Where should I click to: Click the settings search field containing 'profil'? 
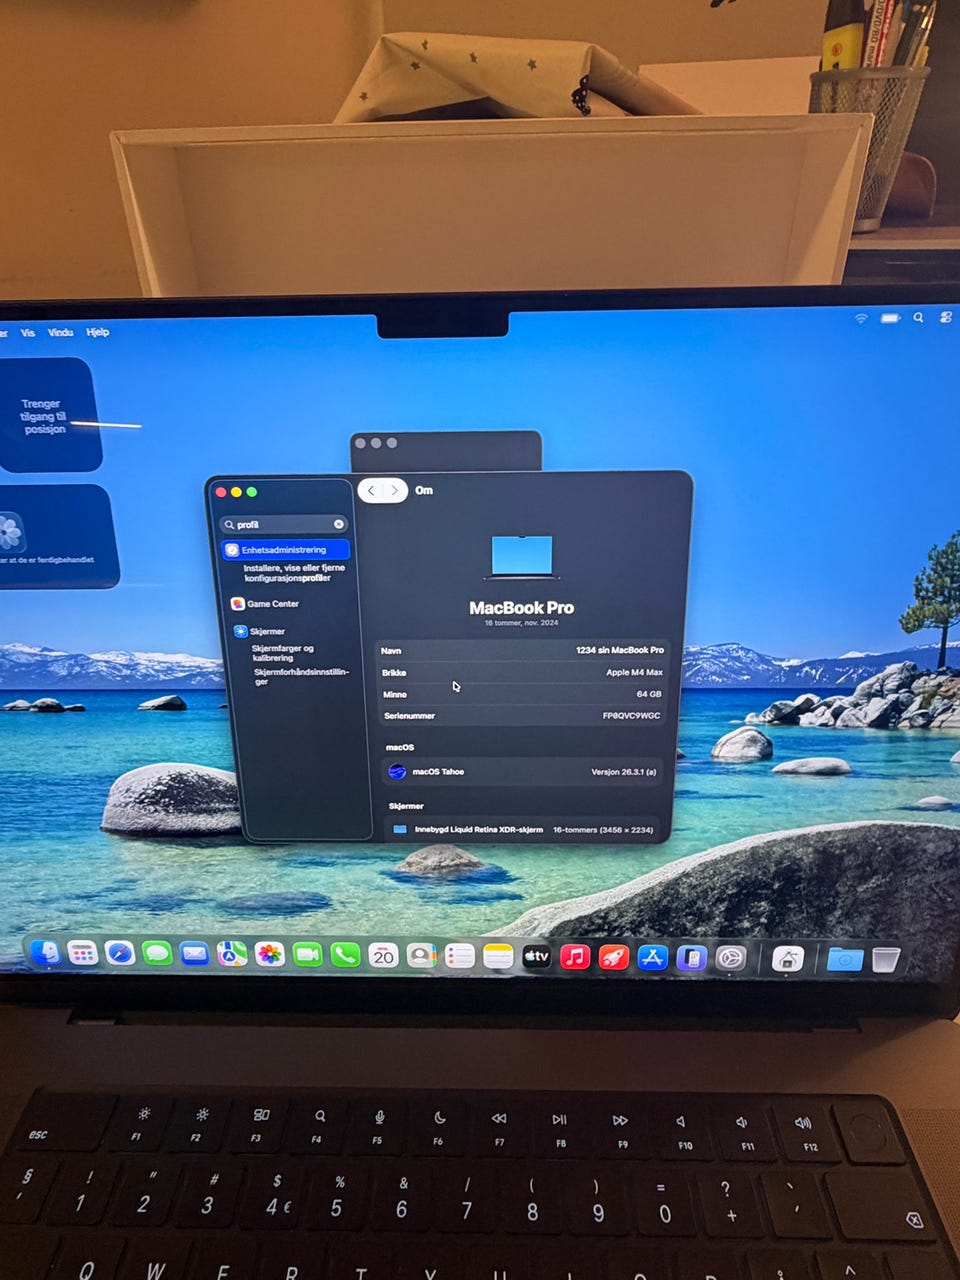(x=284, y=524)
